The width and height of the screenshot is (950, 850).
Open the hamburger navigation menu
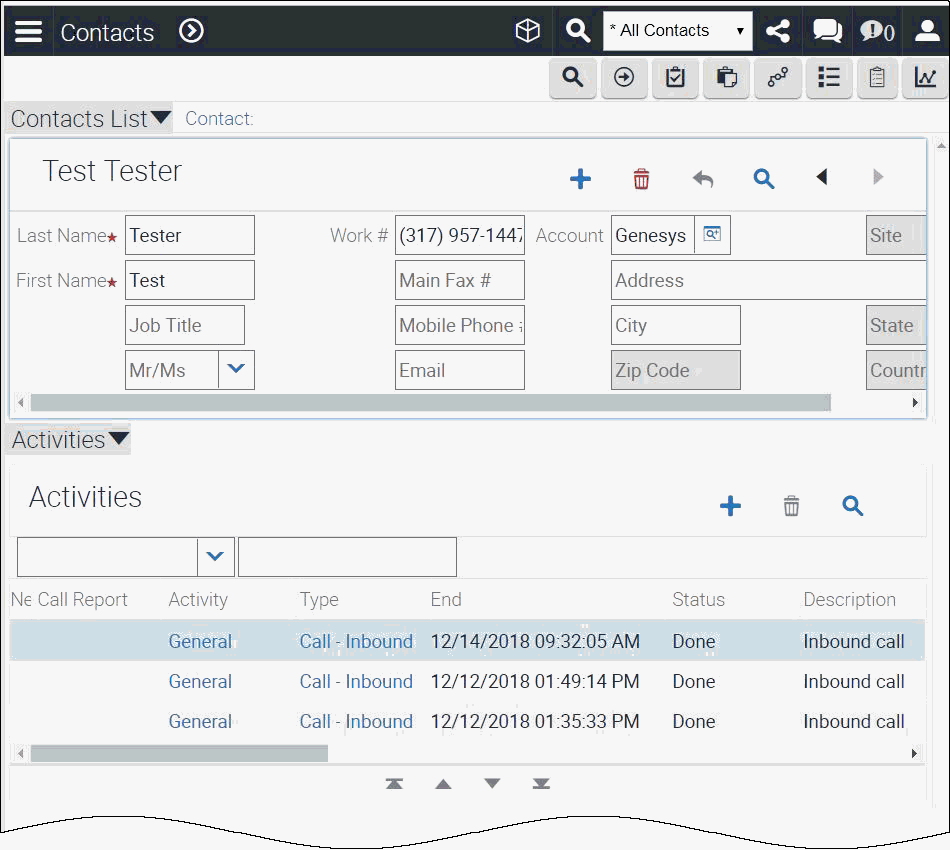coord(28,31)
